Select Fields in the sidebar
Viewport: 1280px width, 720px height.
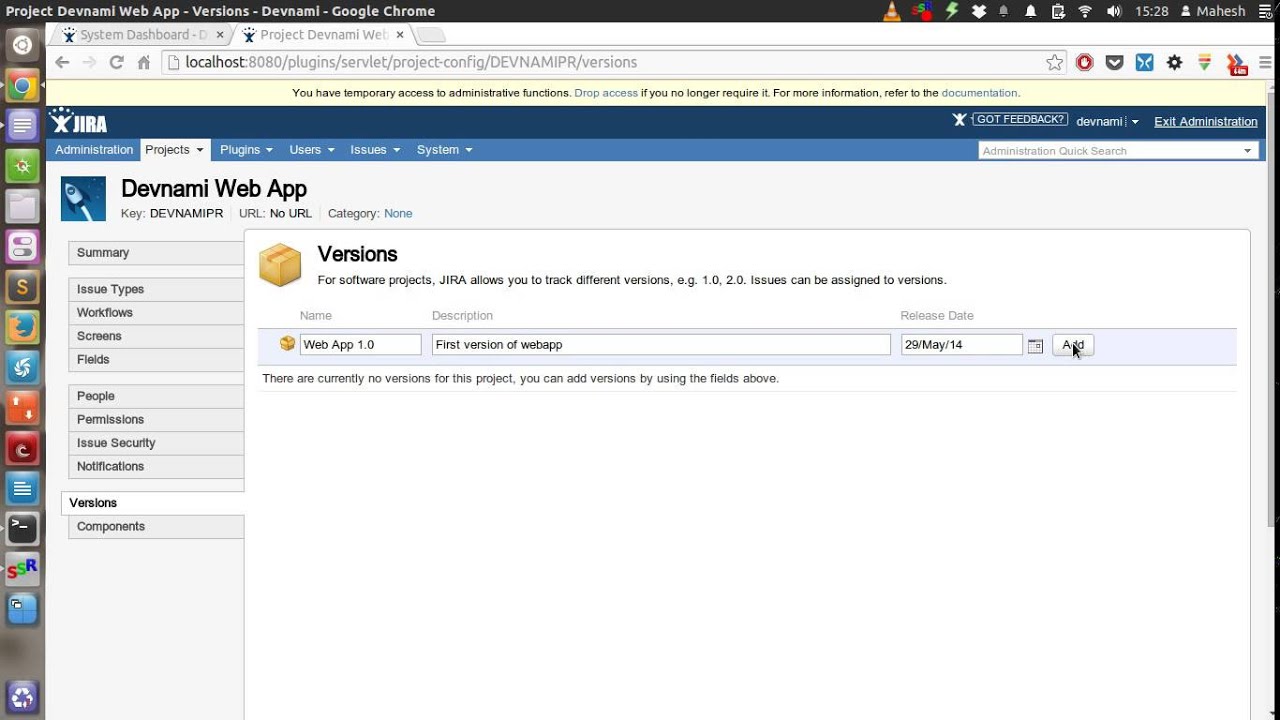tap(156, 360)
